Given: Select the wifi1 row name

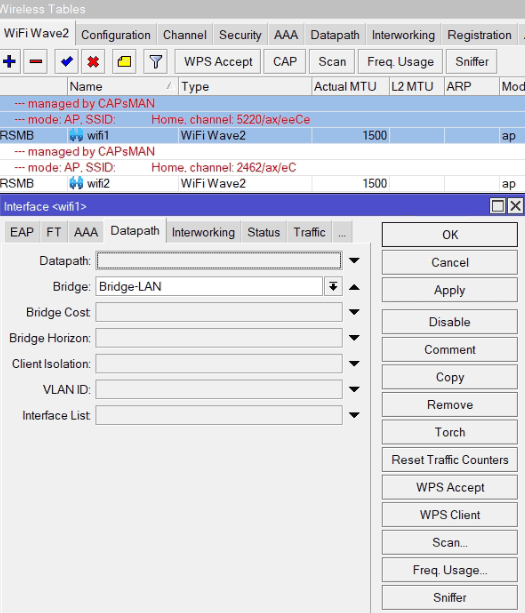Looking at the screenshot, I should tap(98, 136).
